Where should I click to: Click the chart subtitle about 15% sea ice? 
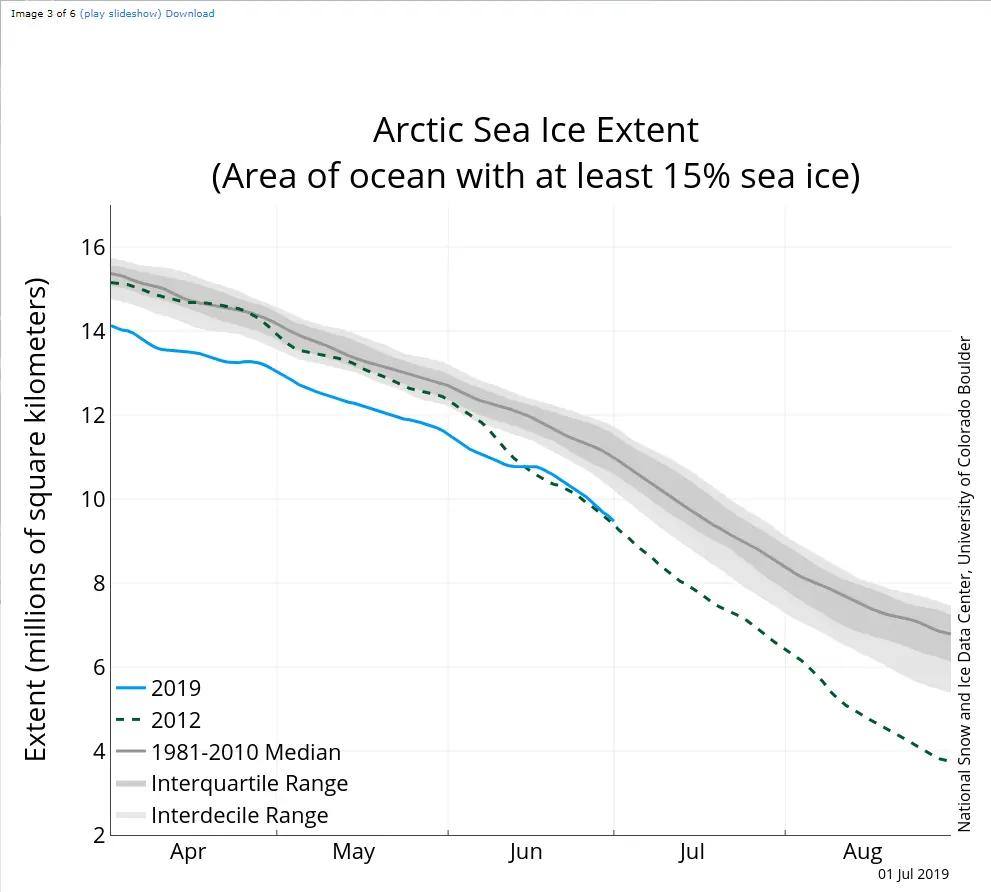pyautogui.click(x=535, y=176)
